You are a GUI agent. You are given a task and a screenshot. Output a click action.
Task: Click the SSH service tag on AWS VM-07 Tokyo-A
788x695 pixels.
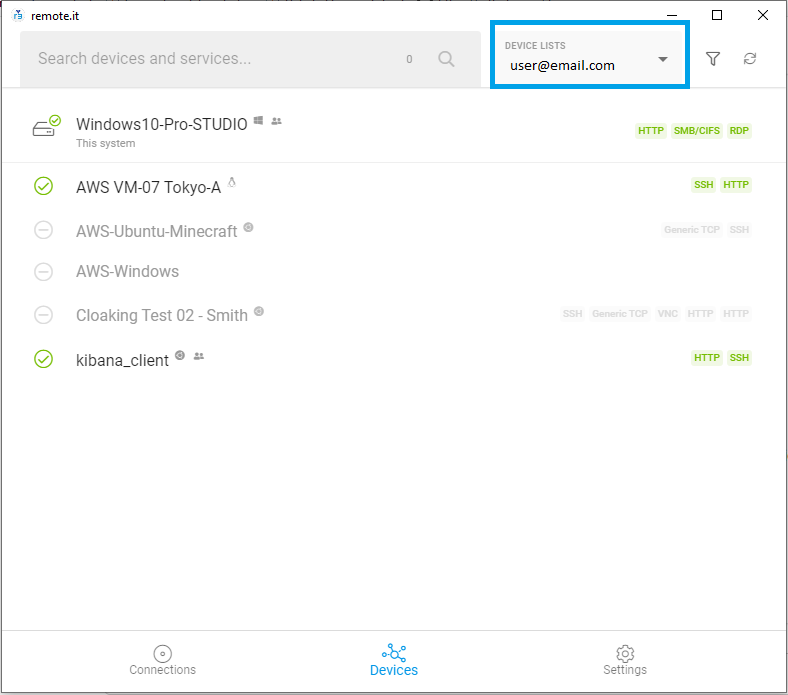[704, 185]
